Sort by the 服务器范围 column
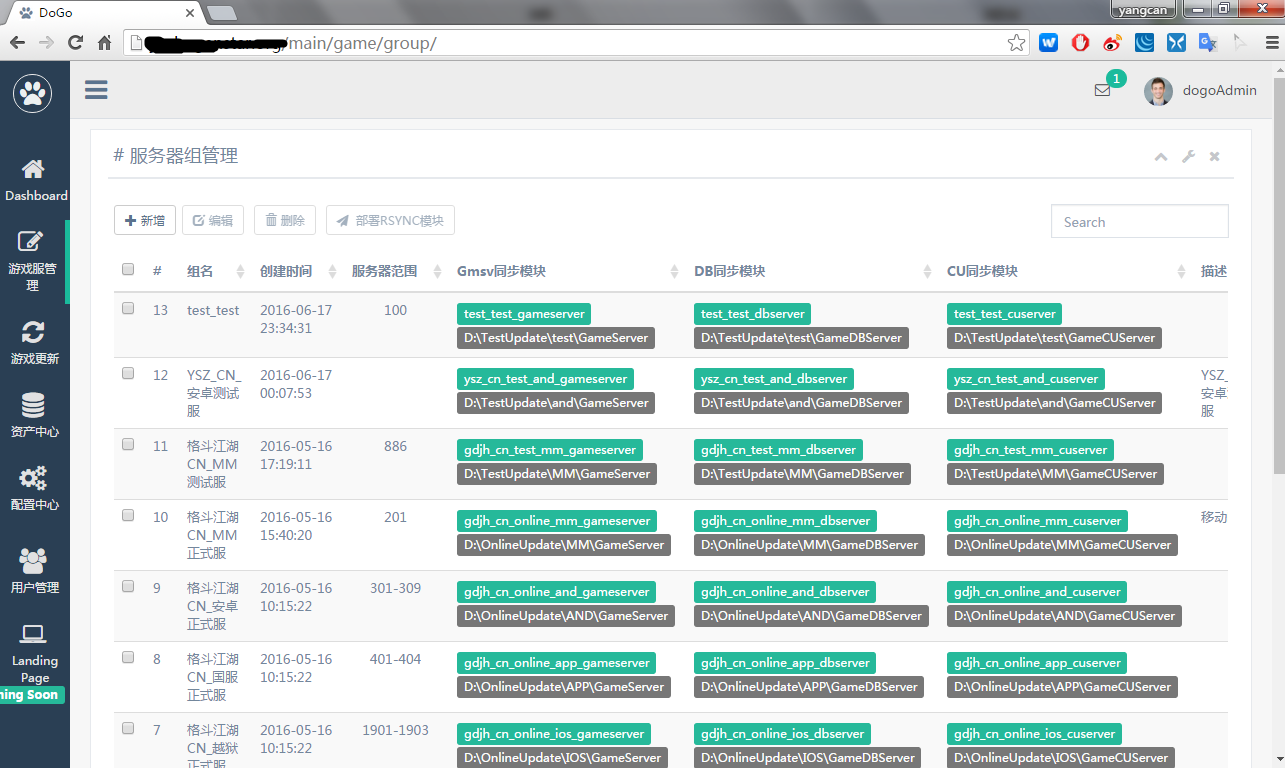Image resolution: width=1285 pixels, height=768 pixels. [x=396, y=272]
